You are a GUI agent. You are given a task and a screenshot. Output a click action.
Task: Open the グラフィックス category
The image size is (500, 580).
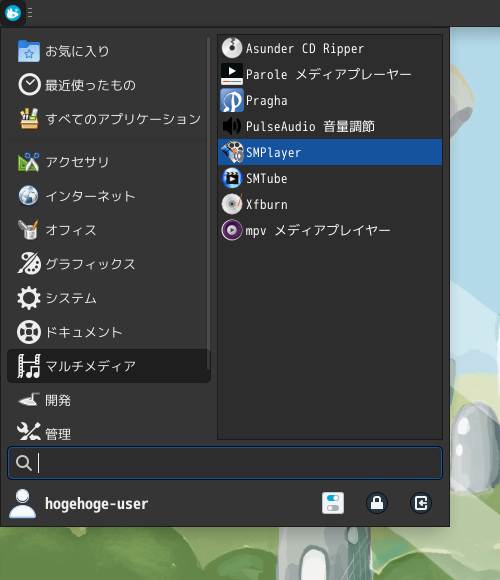pos(108,264)
